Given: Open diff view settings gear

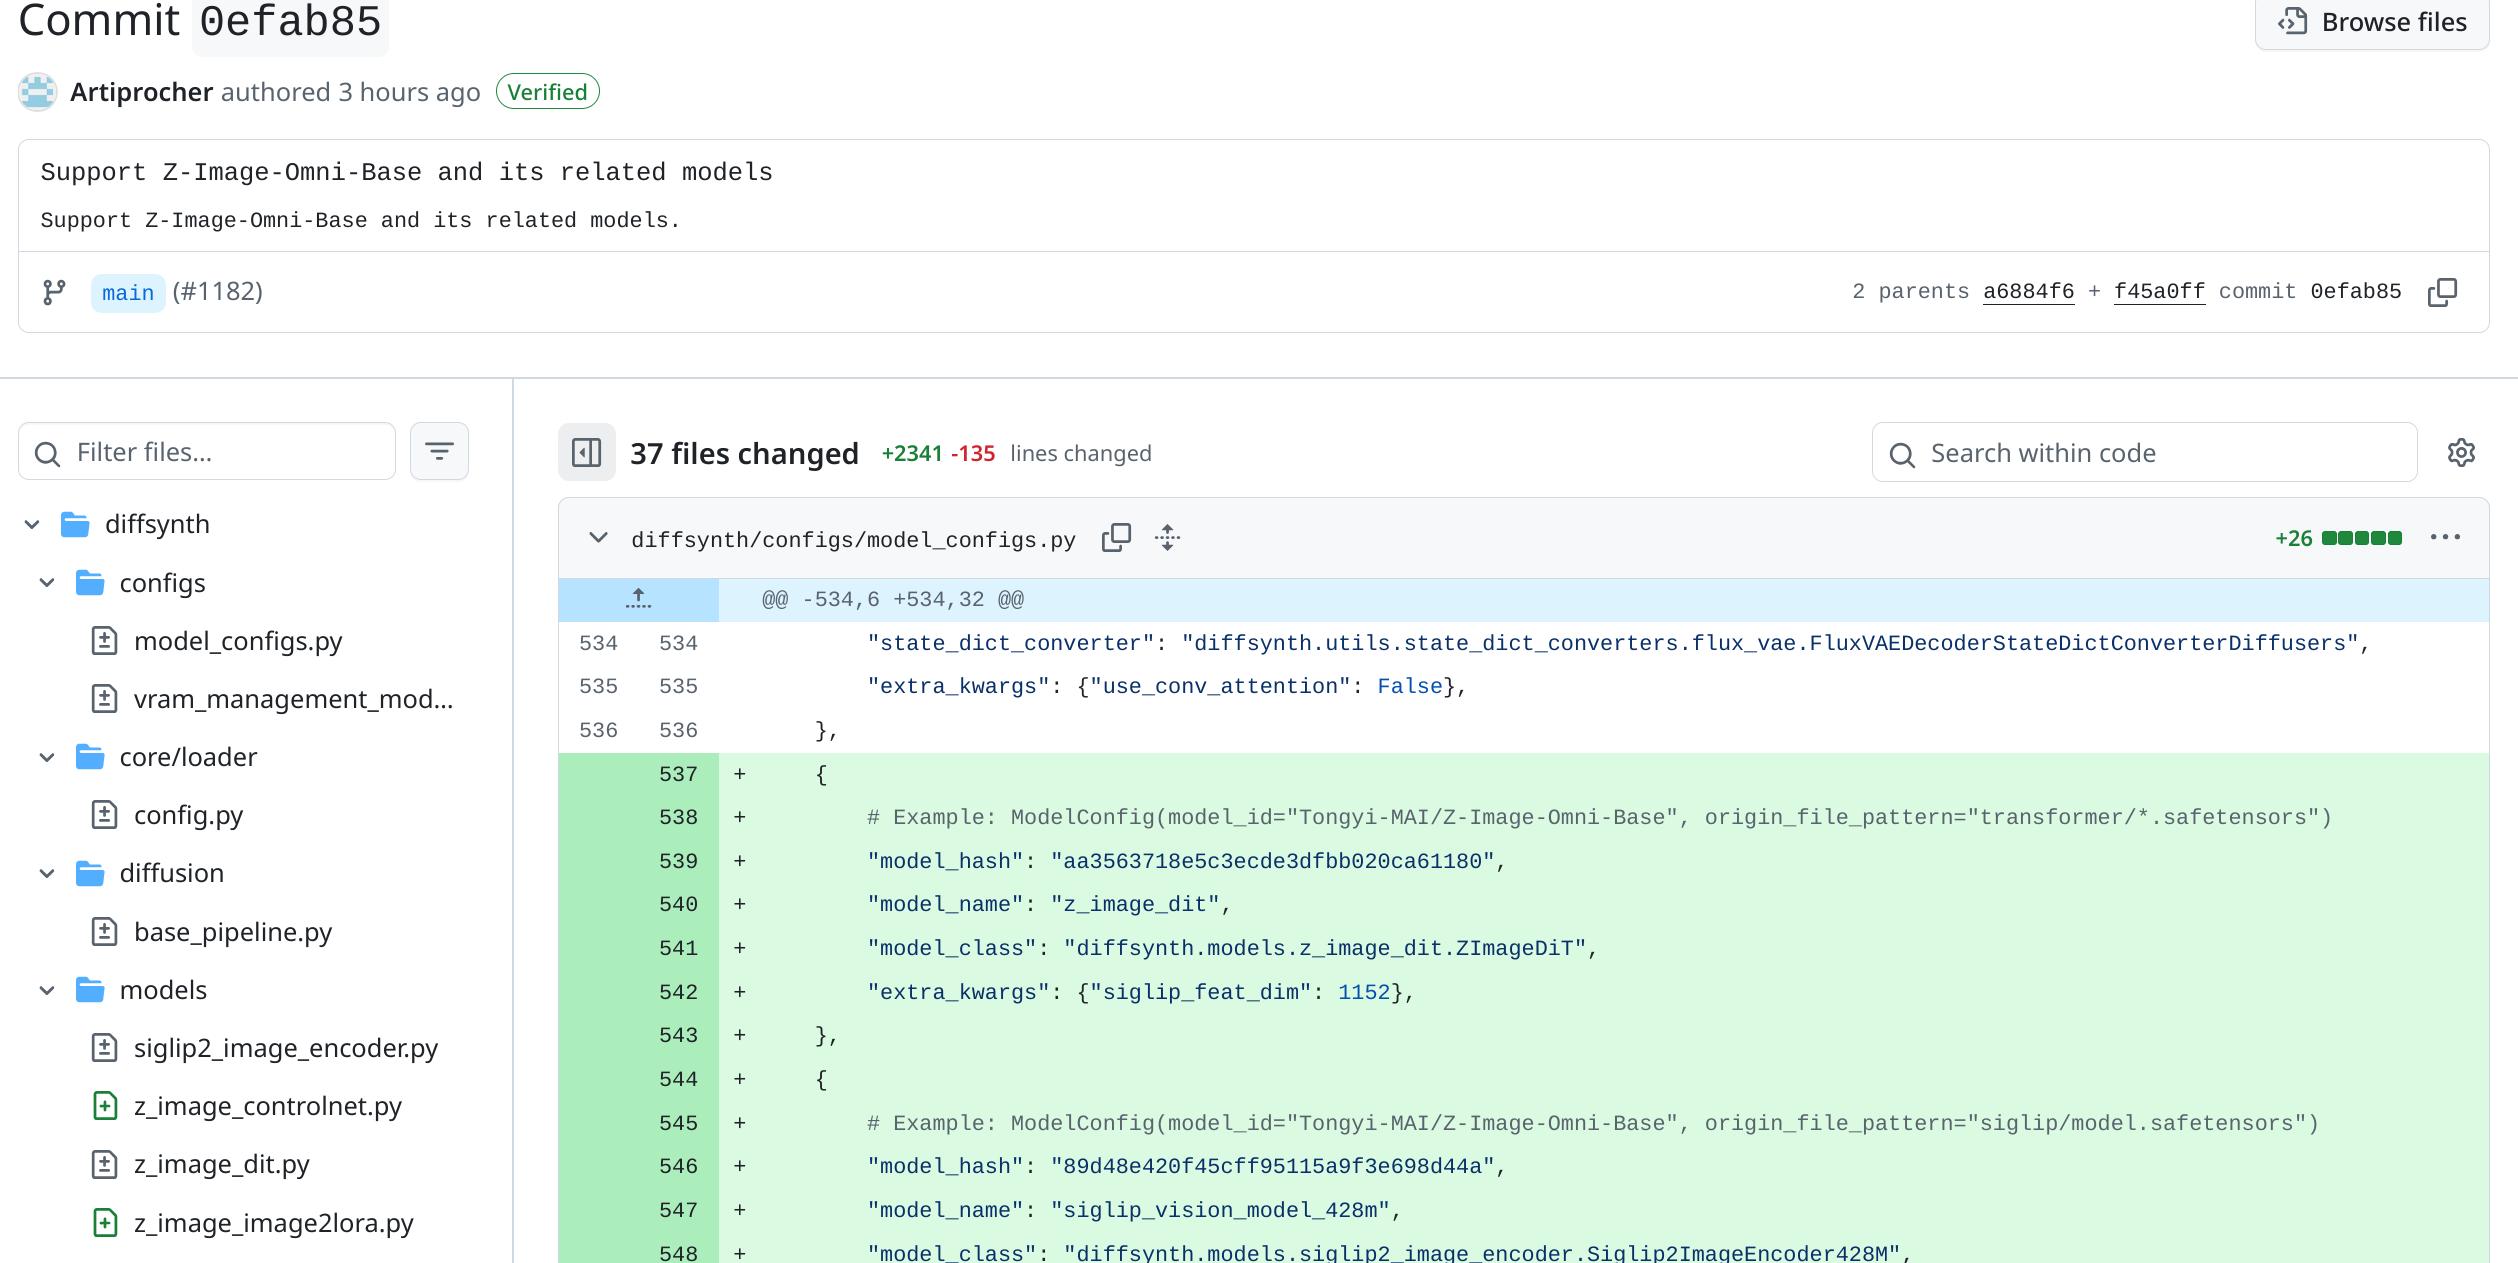Looking at the screenshot, I should coord(2461,453).
